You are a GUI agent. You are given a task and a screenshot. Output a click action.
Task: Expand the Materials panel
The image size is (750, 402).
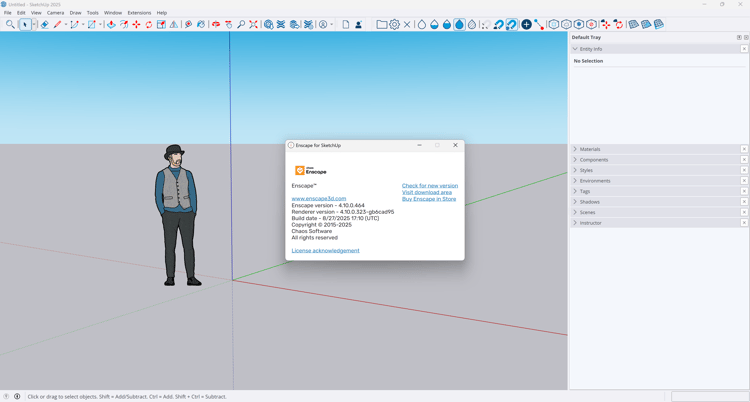pyautogui.click(x=575, y=149)
